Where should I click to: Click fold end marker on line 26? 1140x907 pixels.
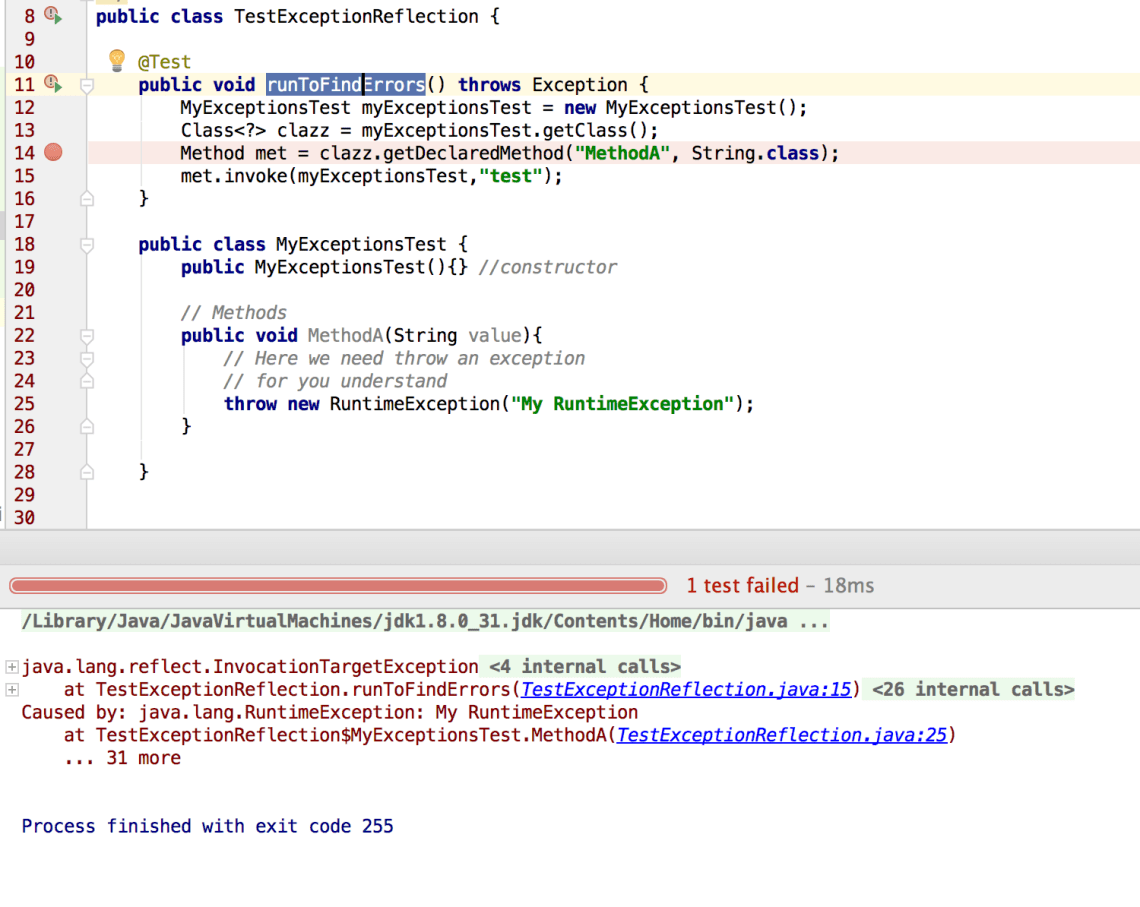pos(87,426)
